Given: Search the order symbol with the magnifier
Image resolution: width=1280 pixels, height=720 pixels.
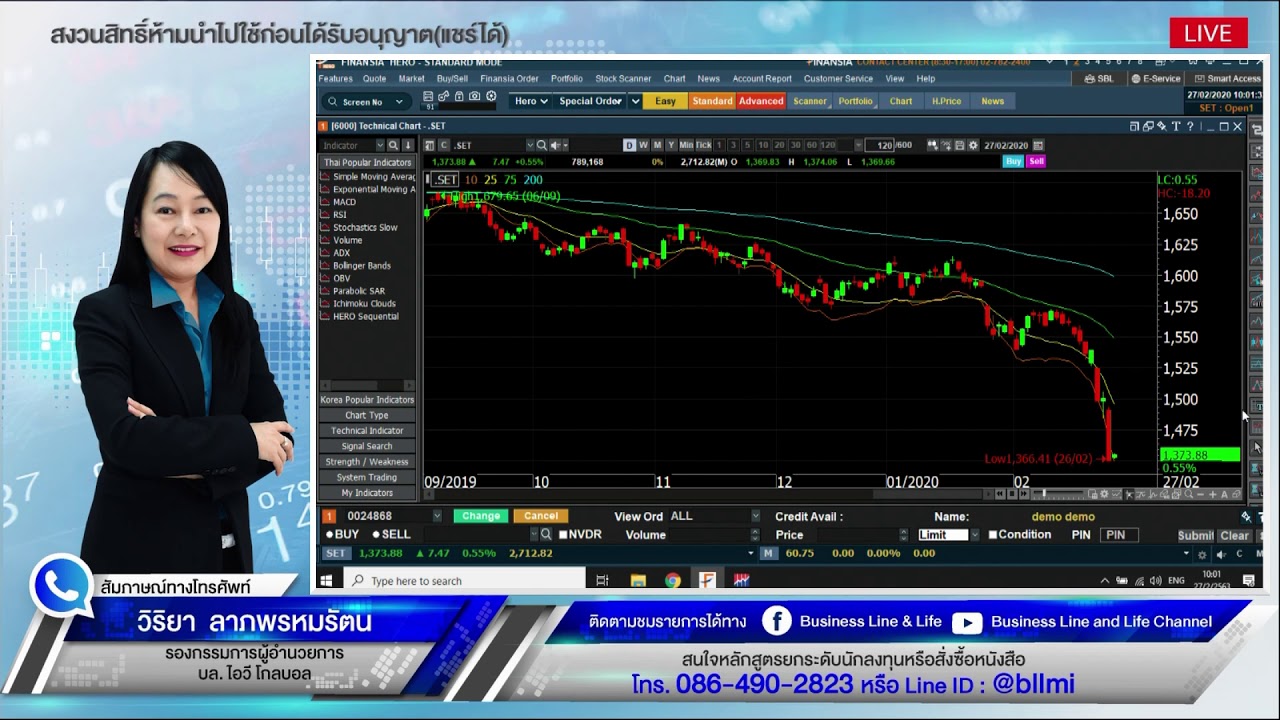Looking at the screenshot, I should click(x=546, y=535).
